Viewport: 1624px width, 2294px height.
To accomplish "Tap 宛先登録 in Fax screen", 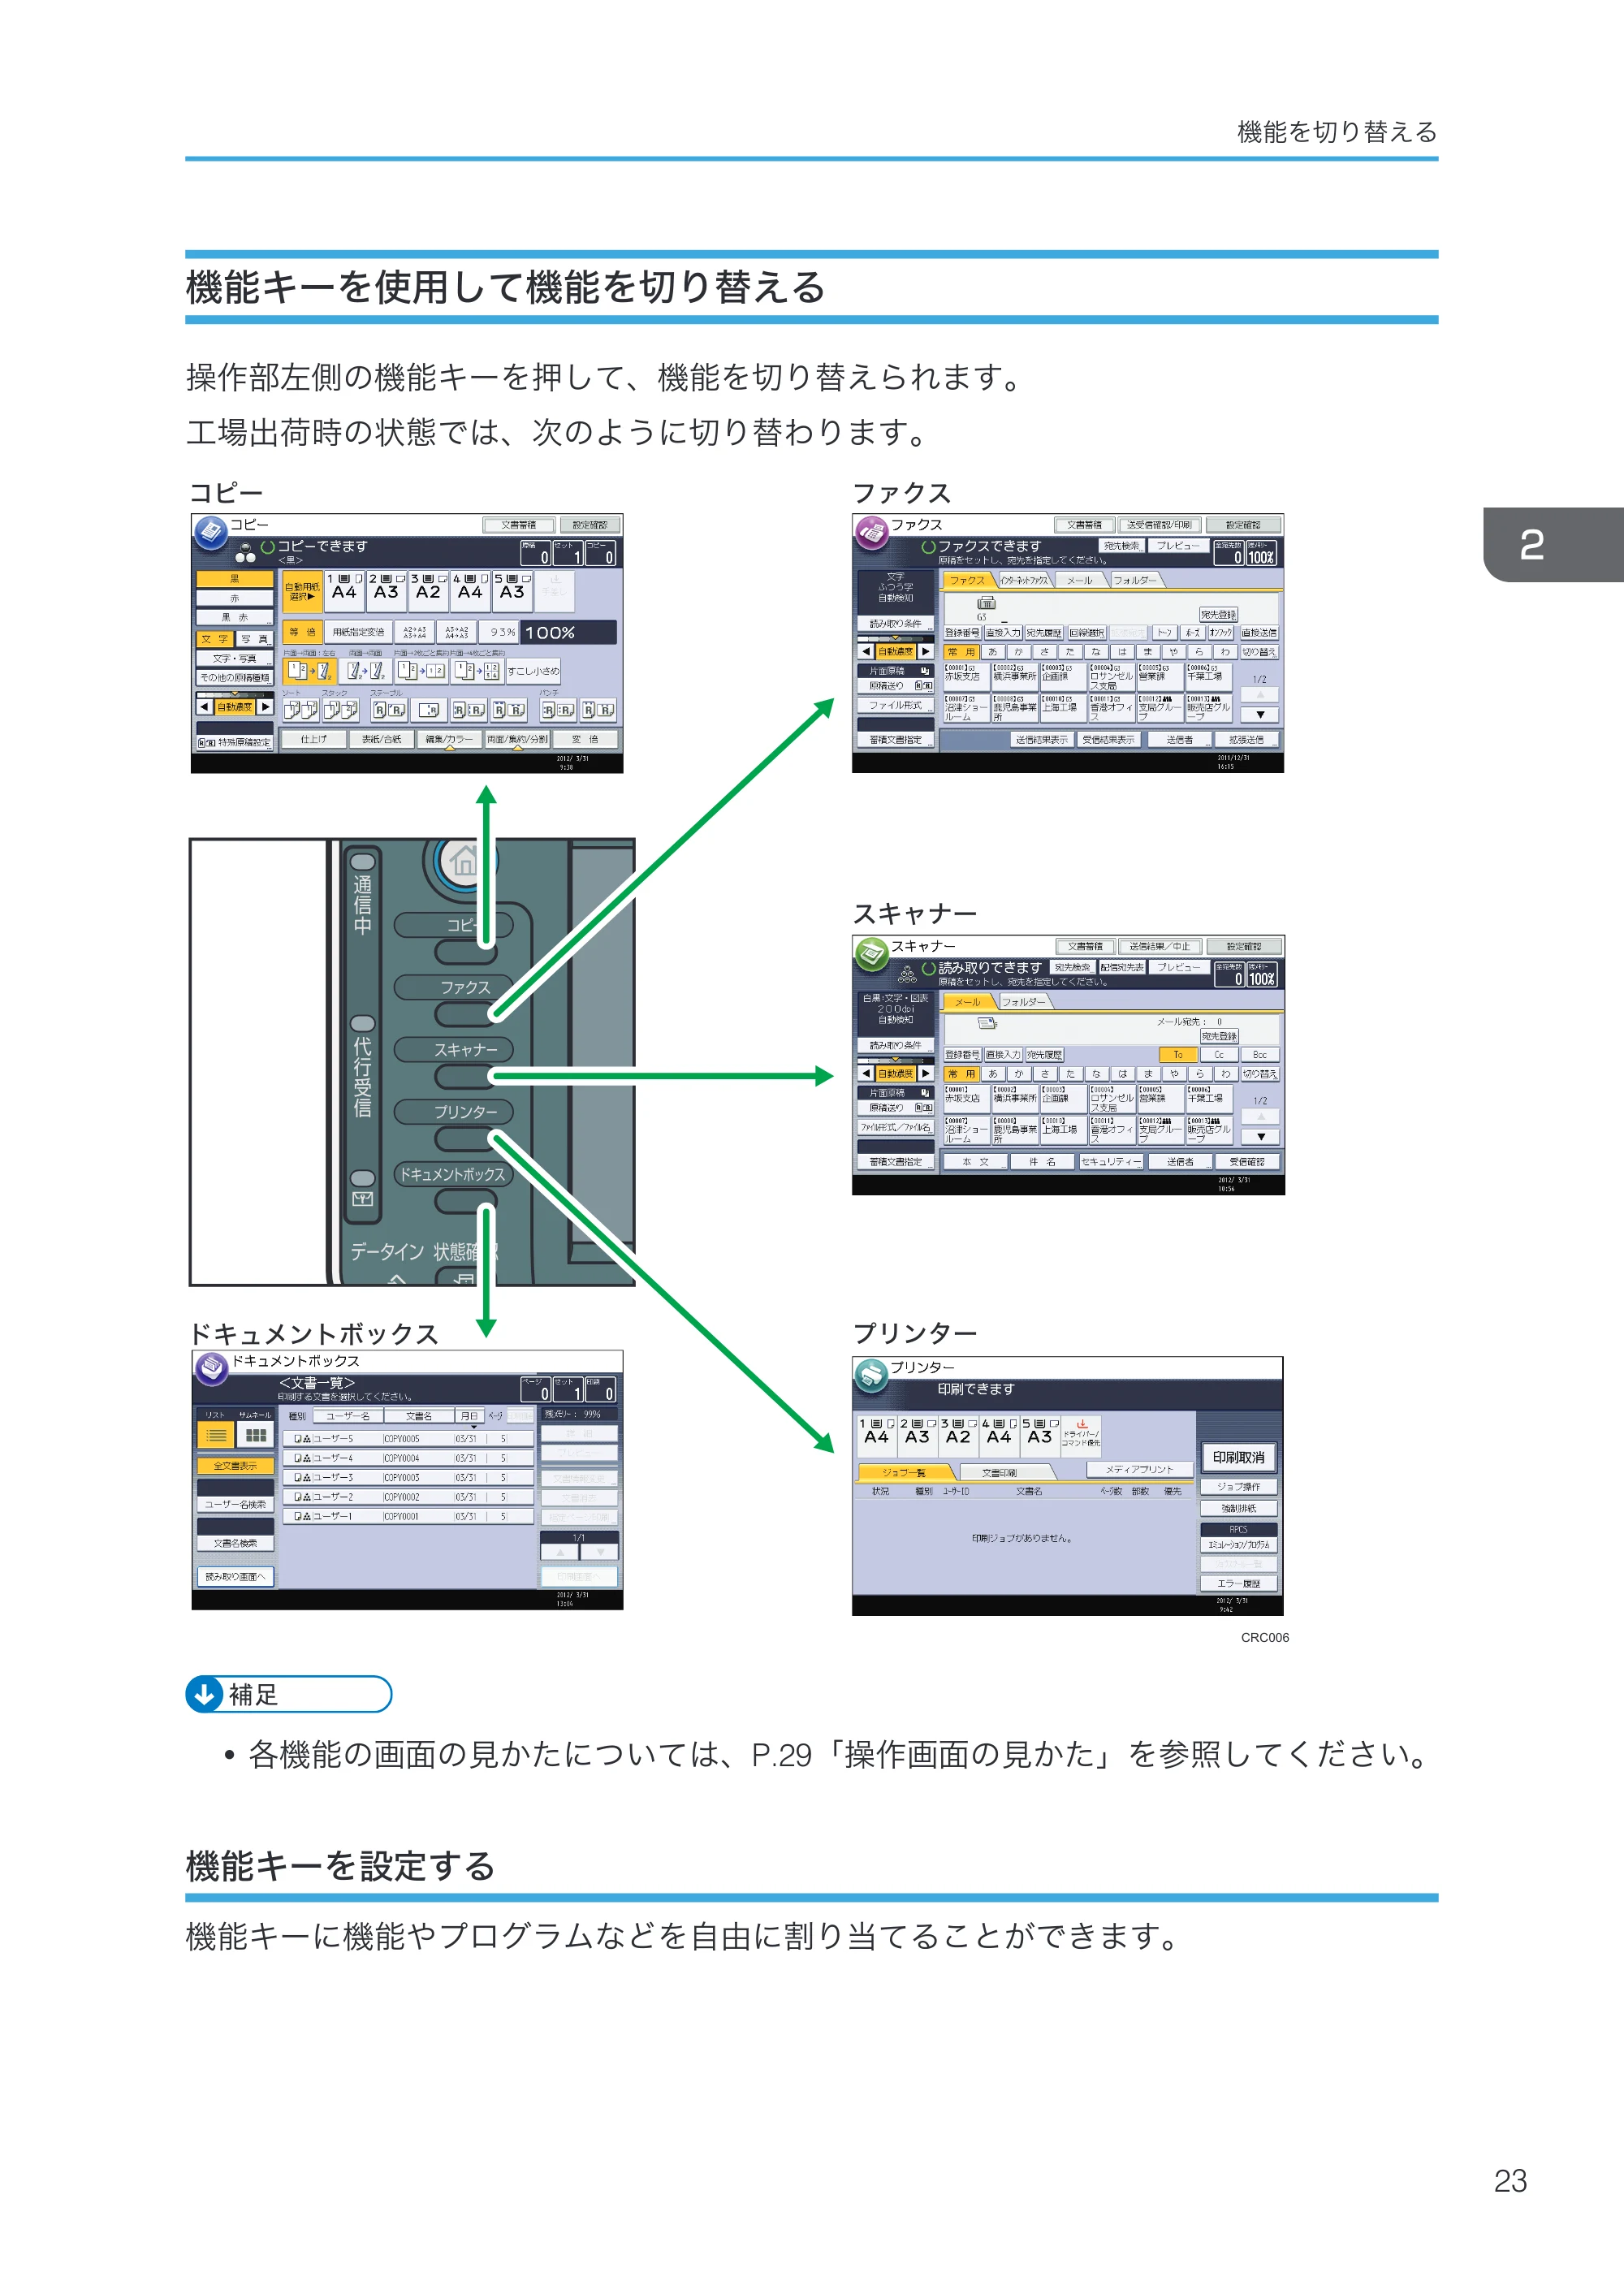I will (x=1219, y=614).
